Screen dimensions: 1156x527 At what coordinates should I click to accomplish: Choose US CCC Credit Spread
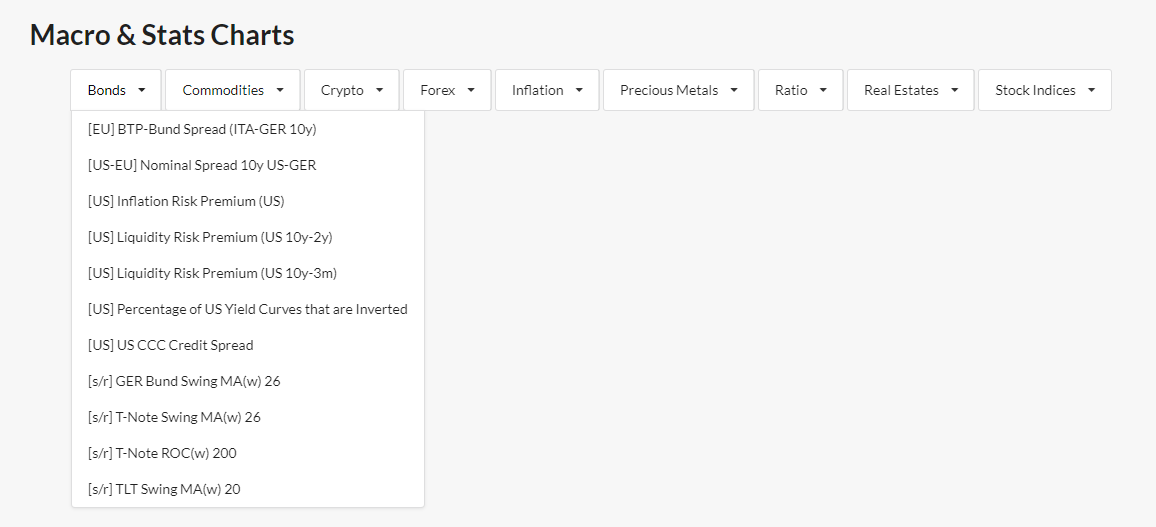click(x=248, y=345)
